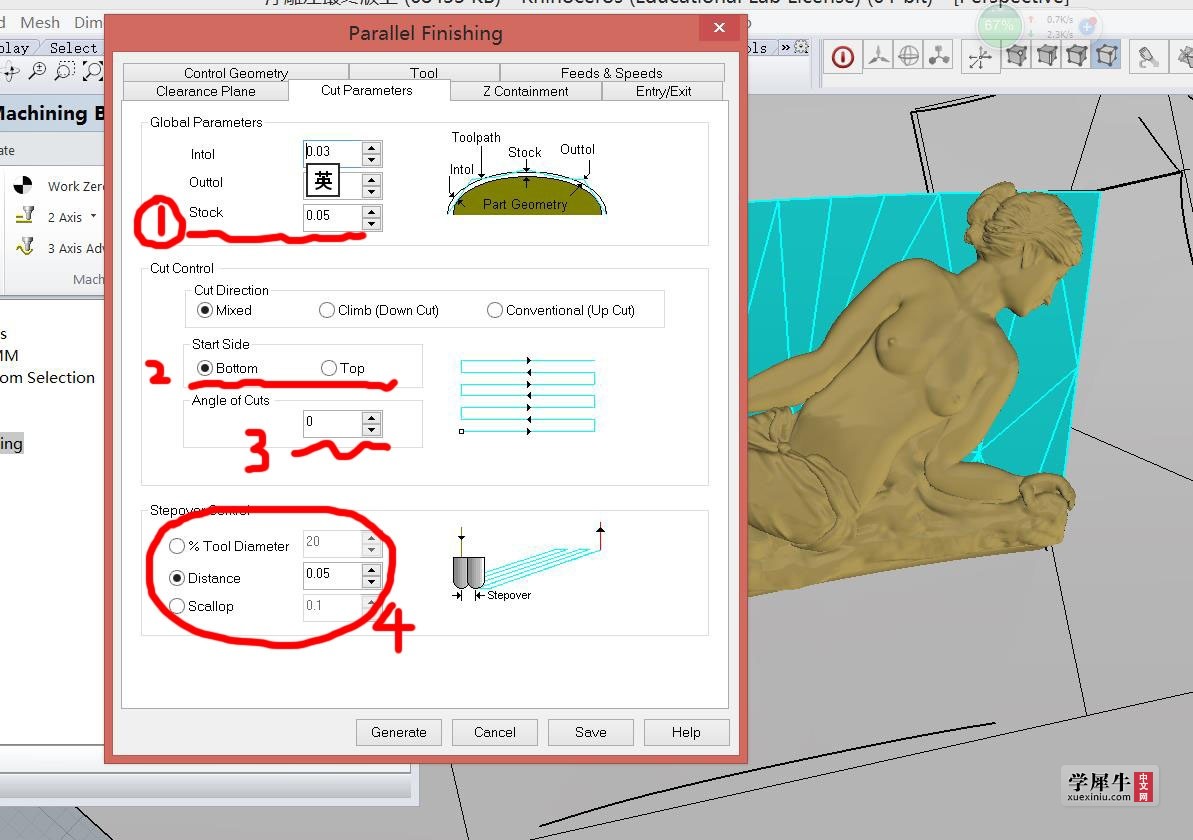Open the Feeds & Speeds tab
1193x840 pixels.
coord(612,73)
